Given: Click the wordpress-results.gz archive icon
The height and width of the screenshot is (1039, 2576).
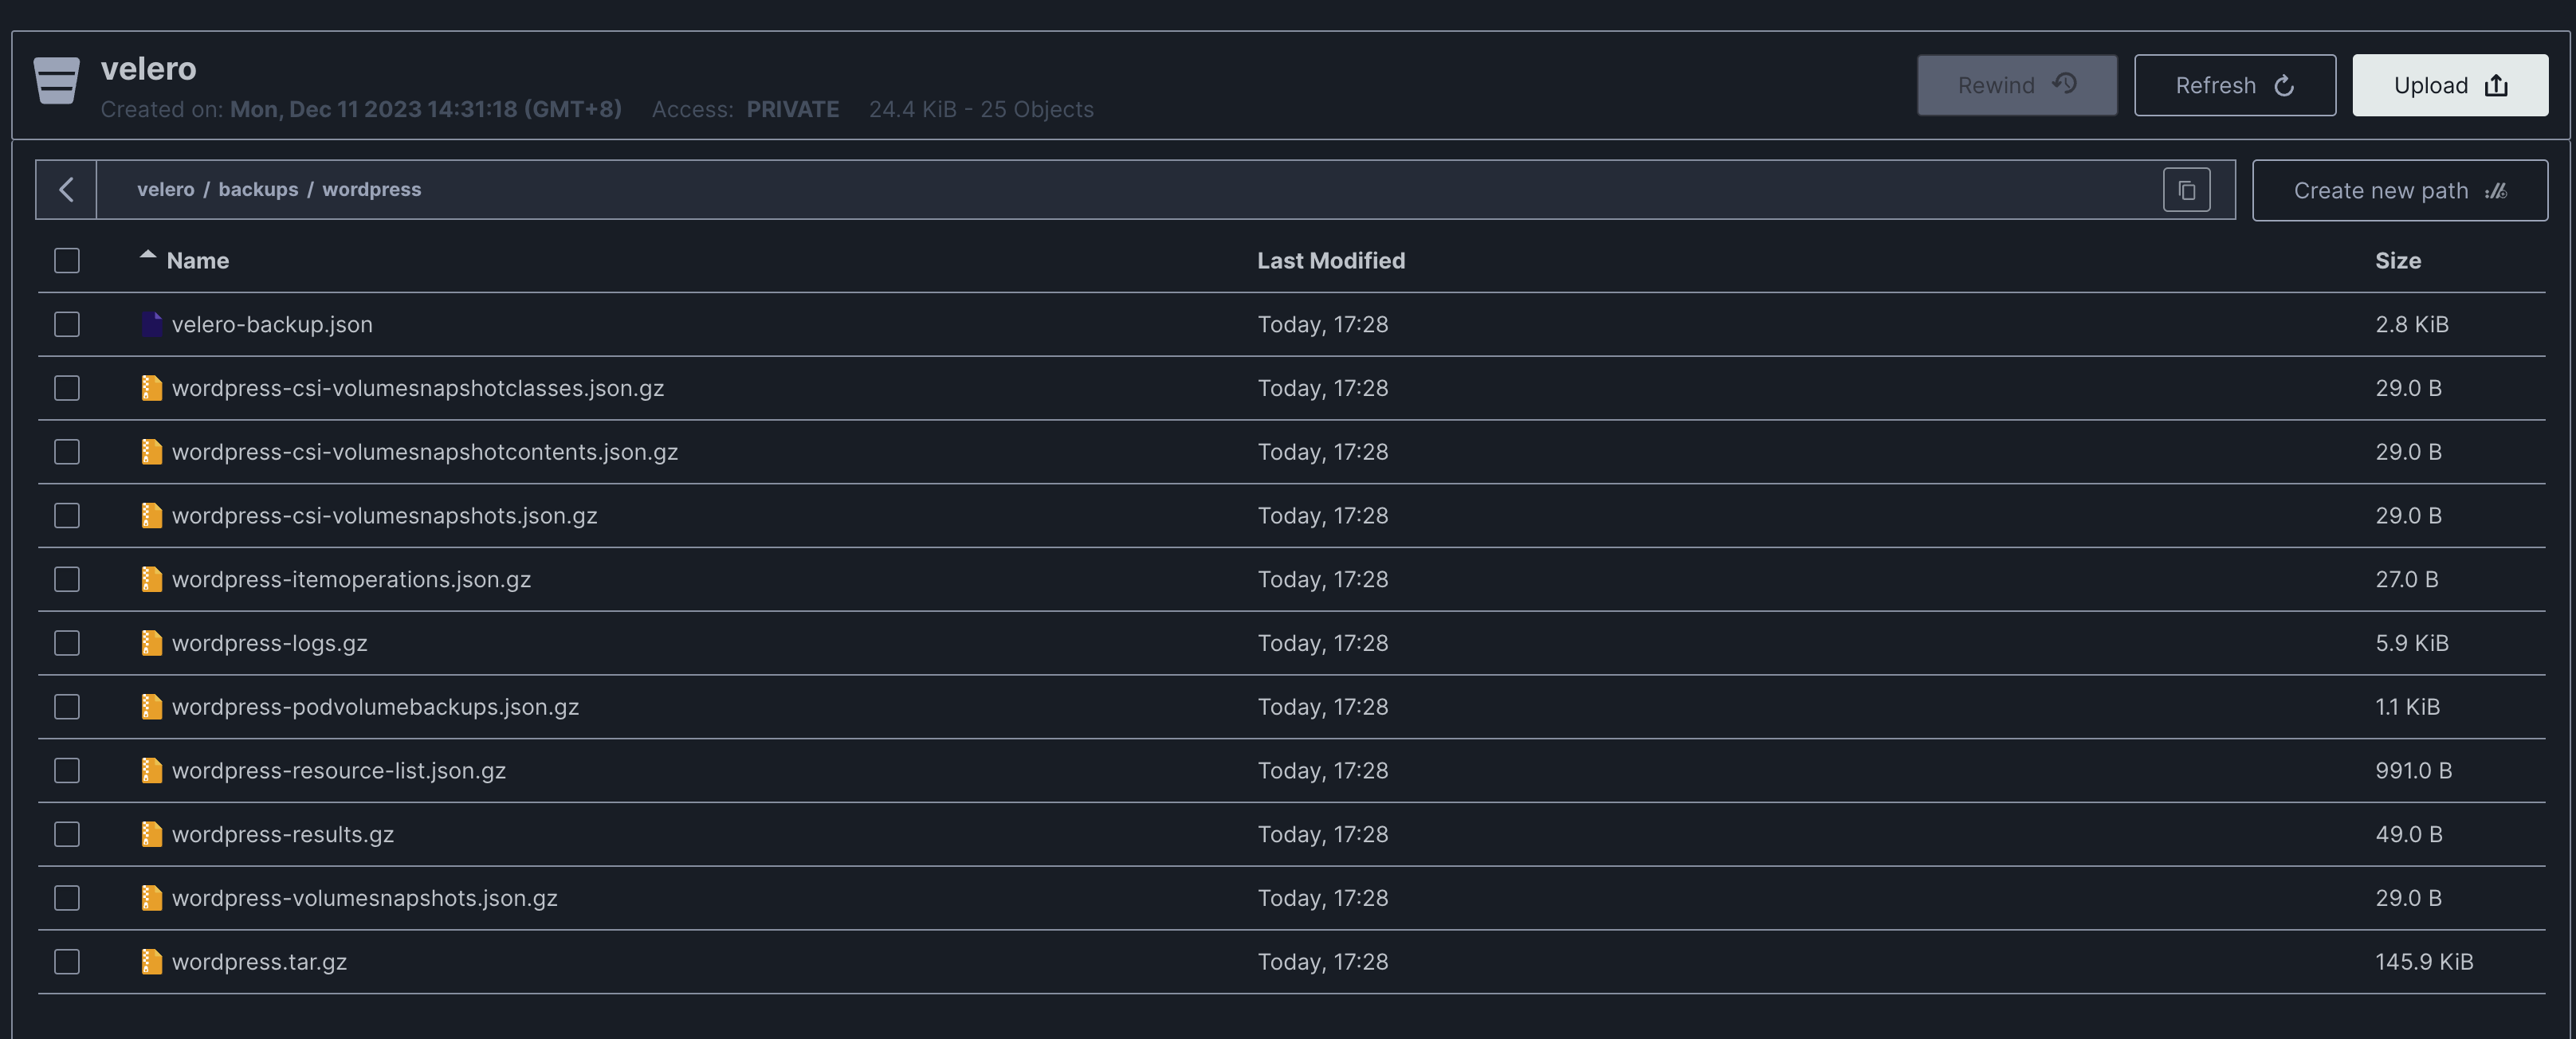Looking at the screenshot, I should (x=151, y=834).
